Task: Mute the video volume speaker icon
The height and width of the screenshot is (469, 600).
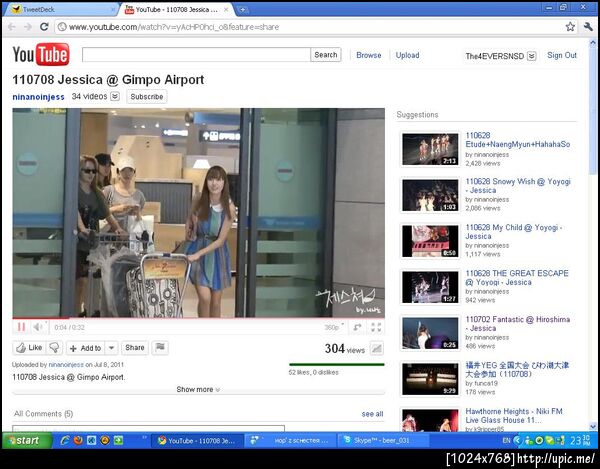Action: click(x=38, y=327)
